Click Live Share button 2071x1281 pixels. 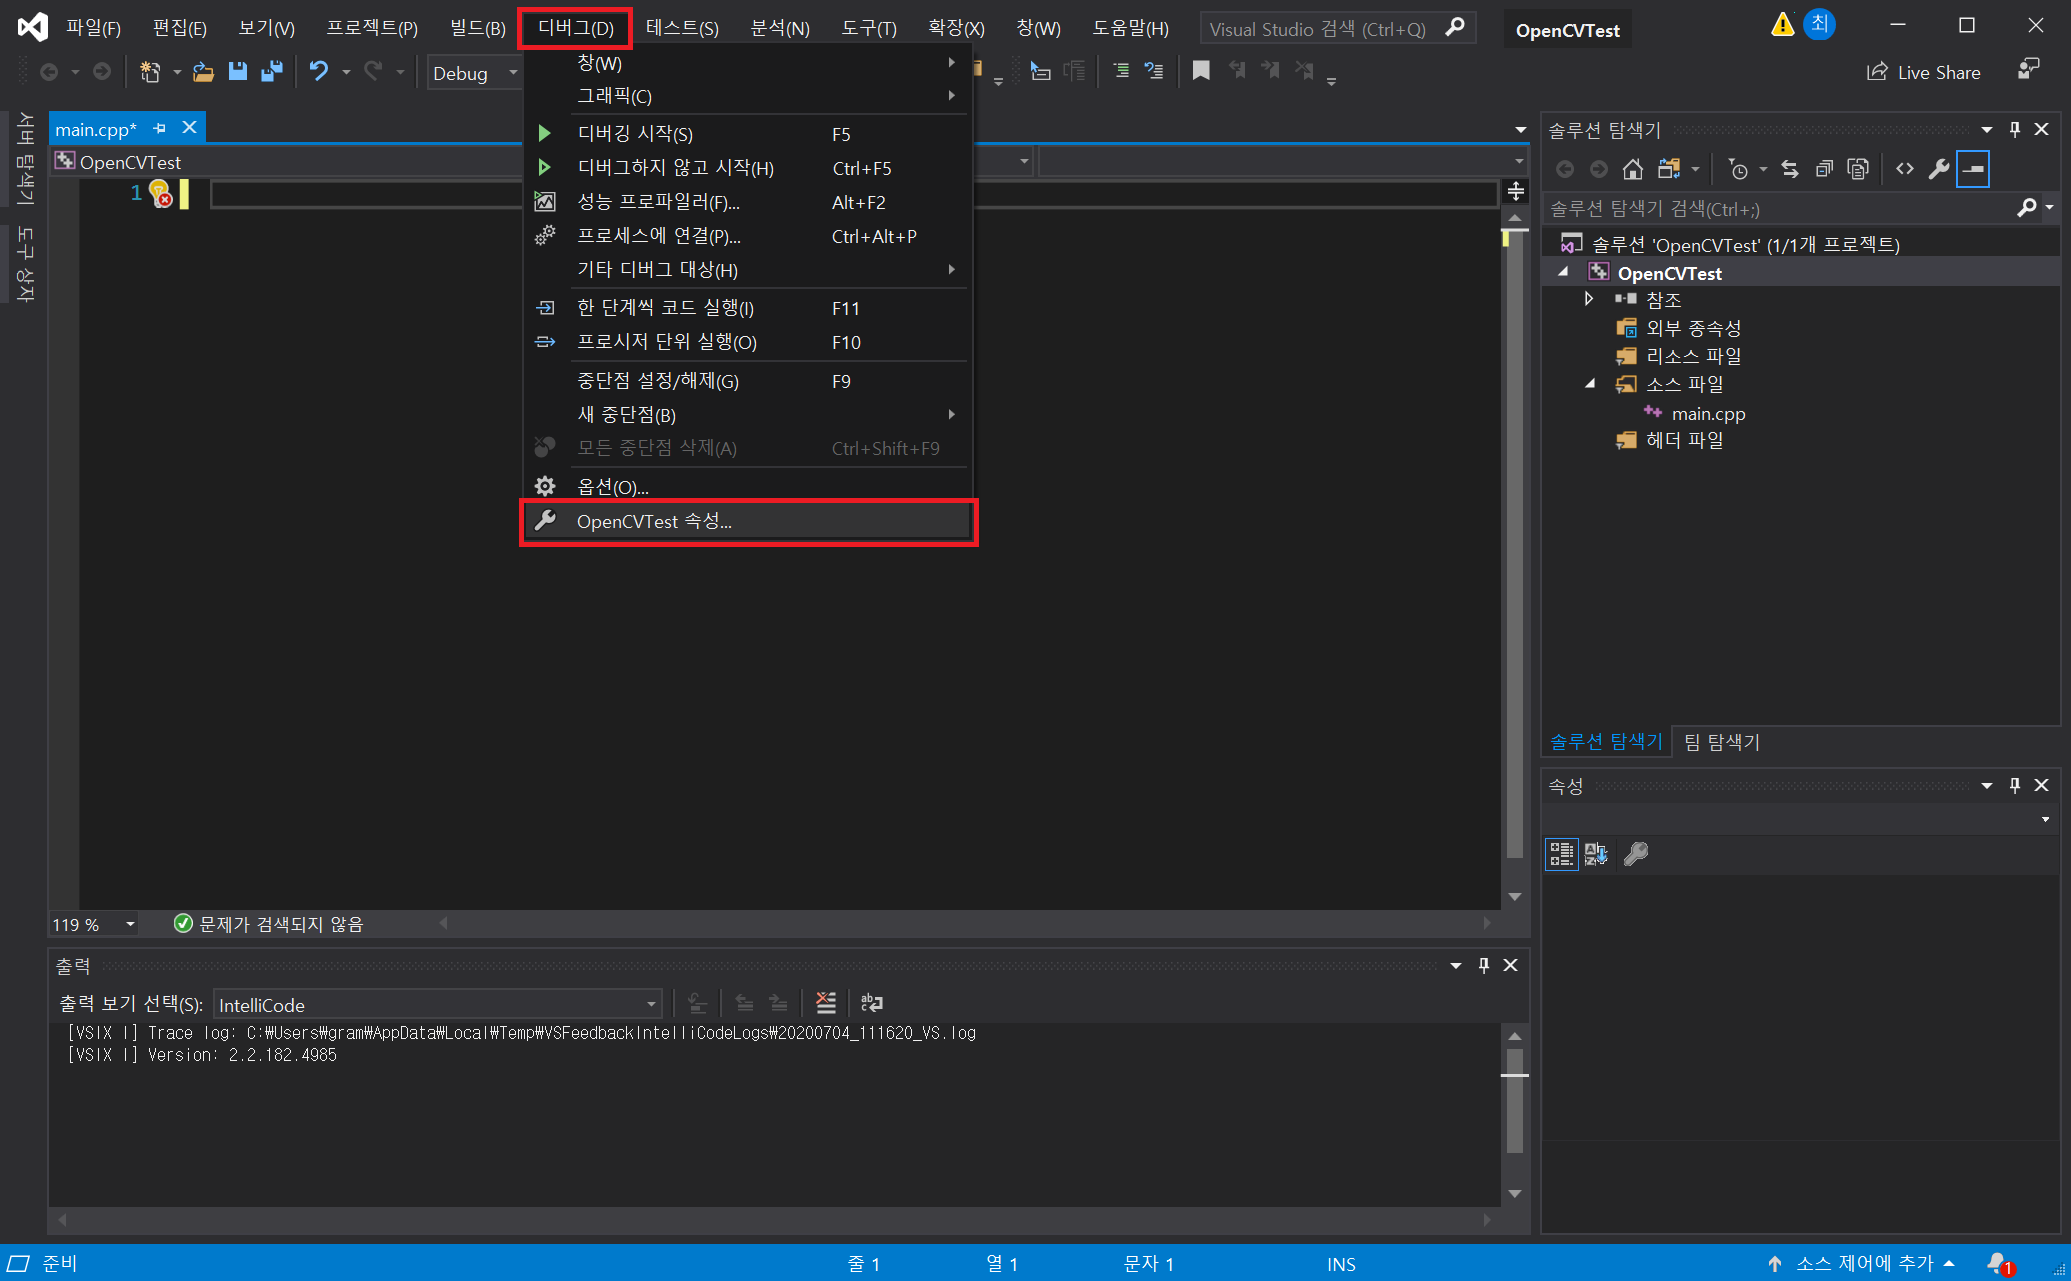[1924, 72]
